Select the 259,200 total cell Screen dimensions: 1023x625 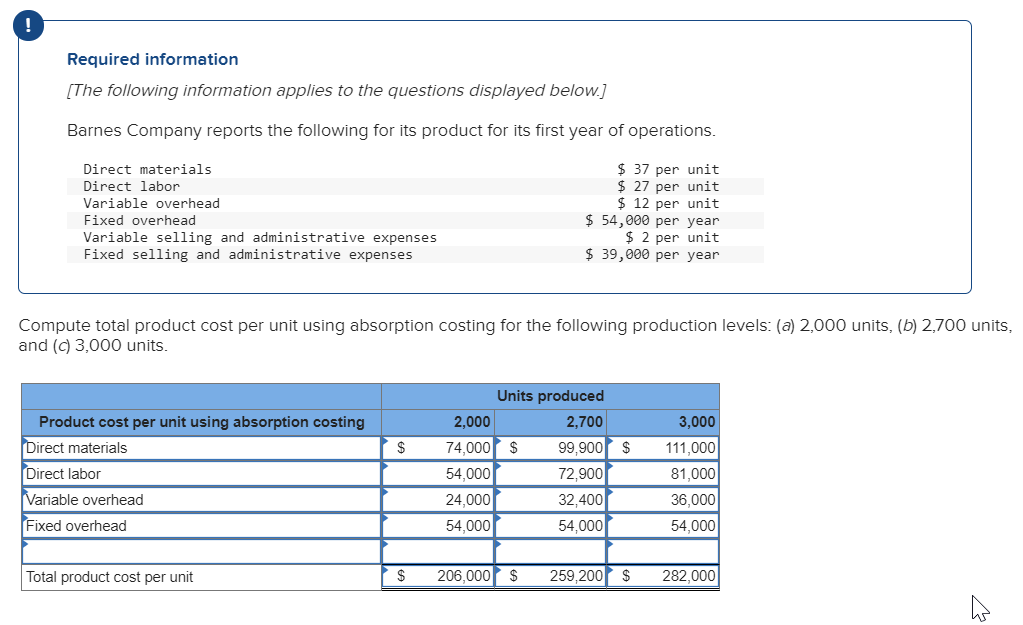pyautogui.click(x=550, y=576)
